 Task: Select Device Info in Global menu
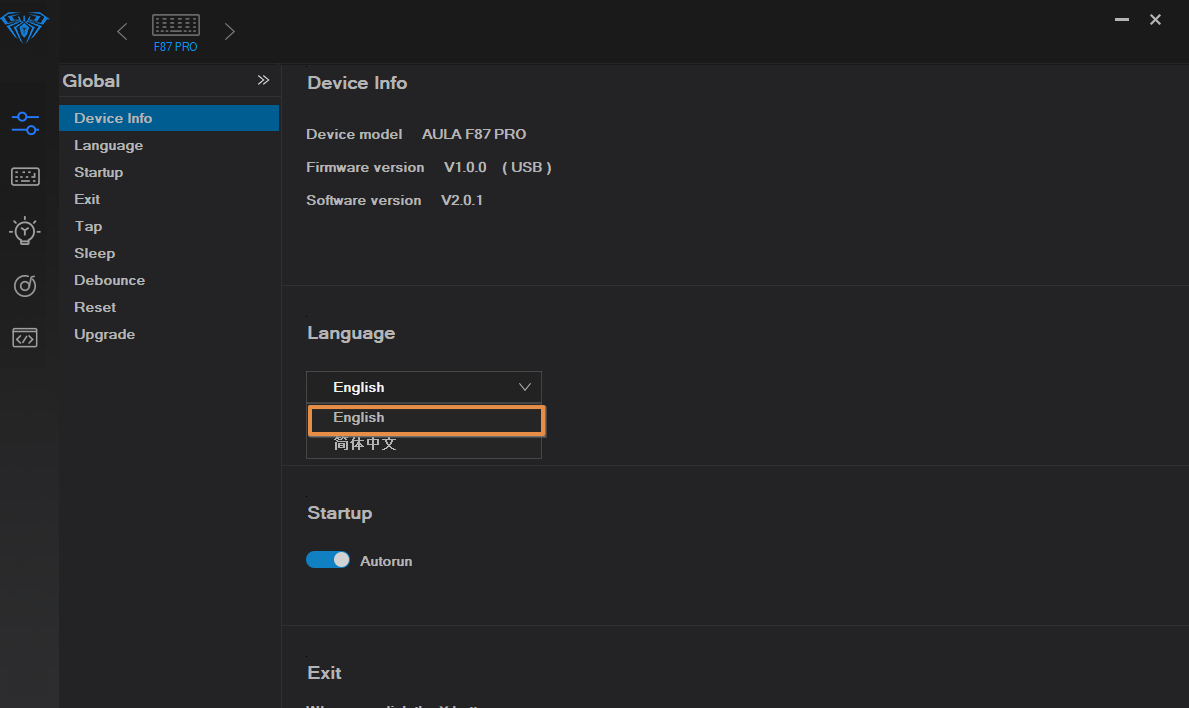[169, 118]
